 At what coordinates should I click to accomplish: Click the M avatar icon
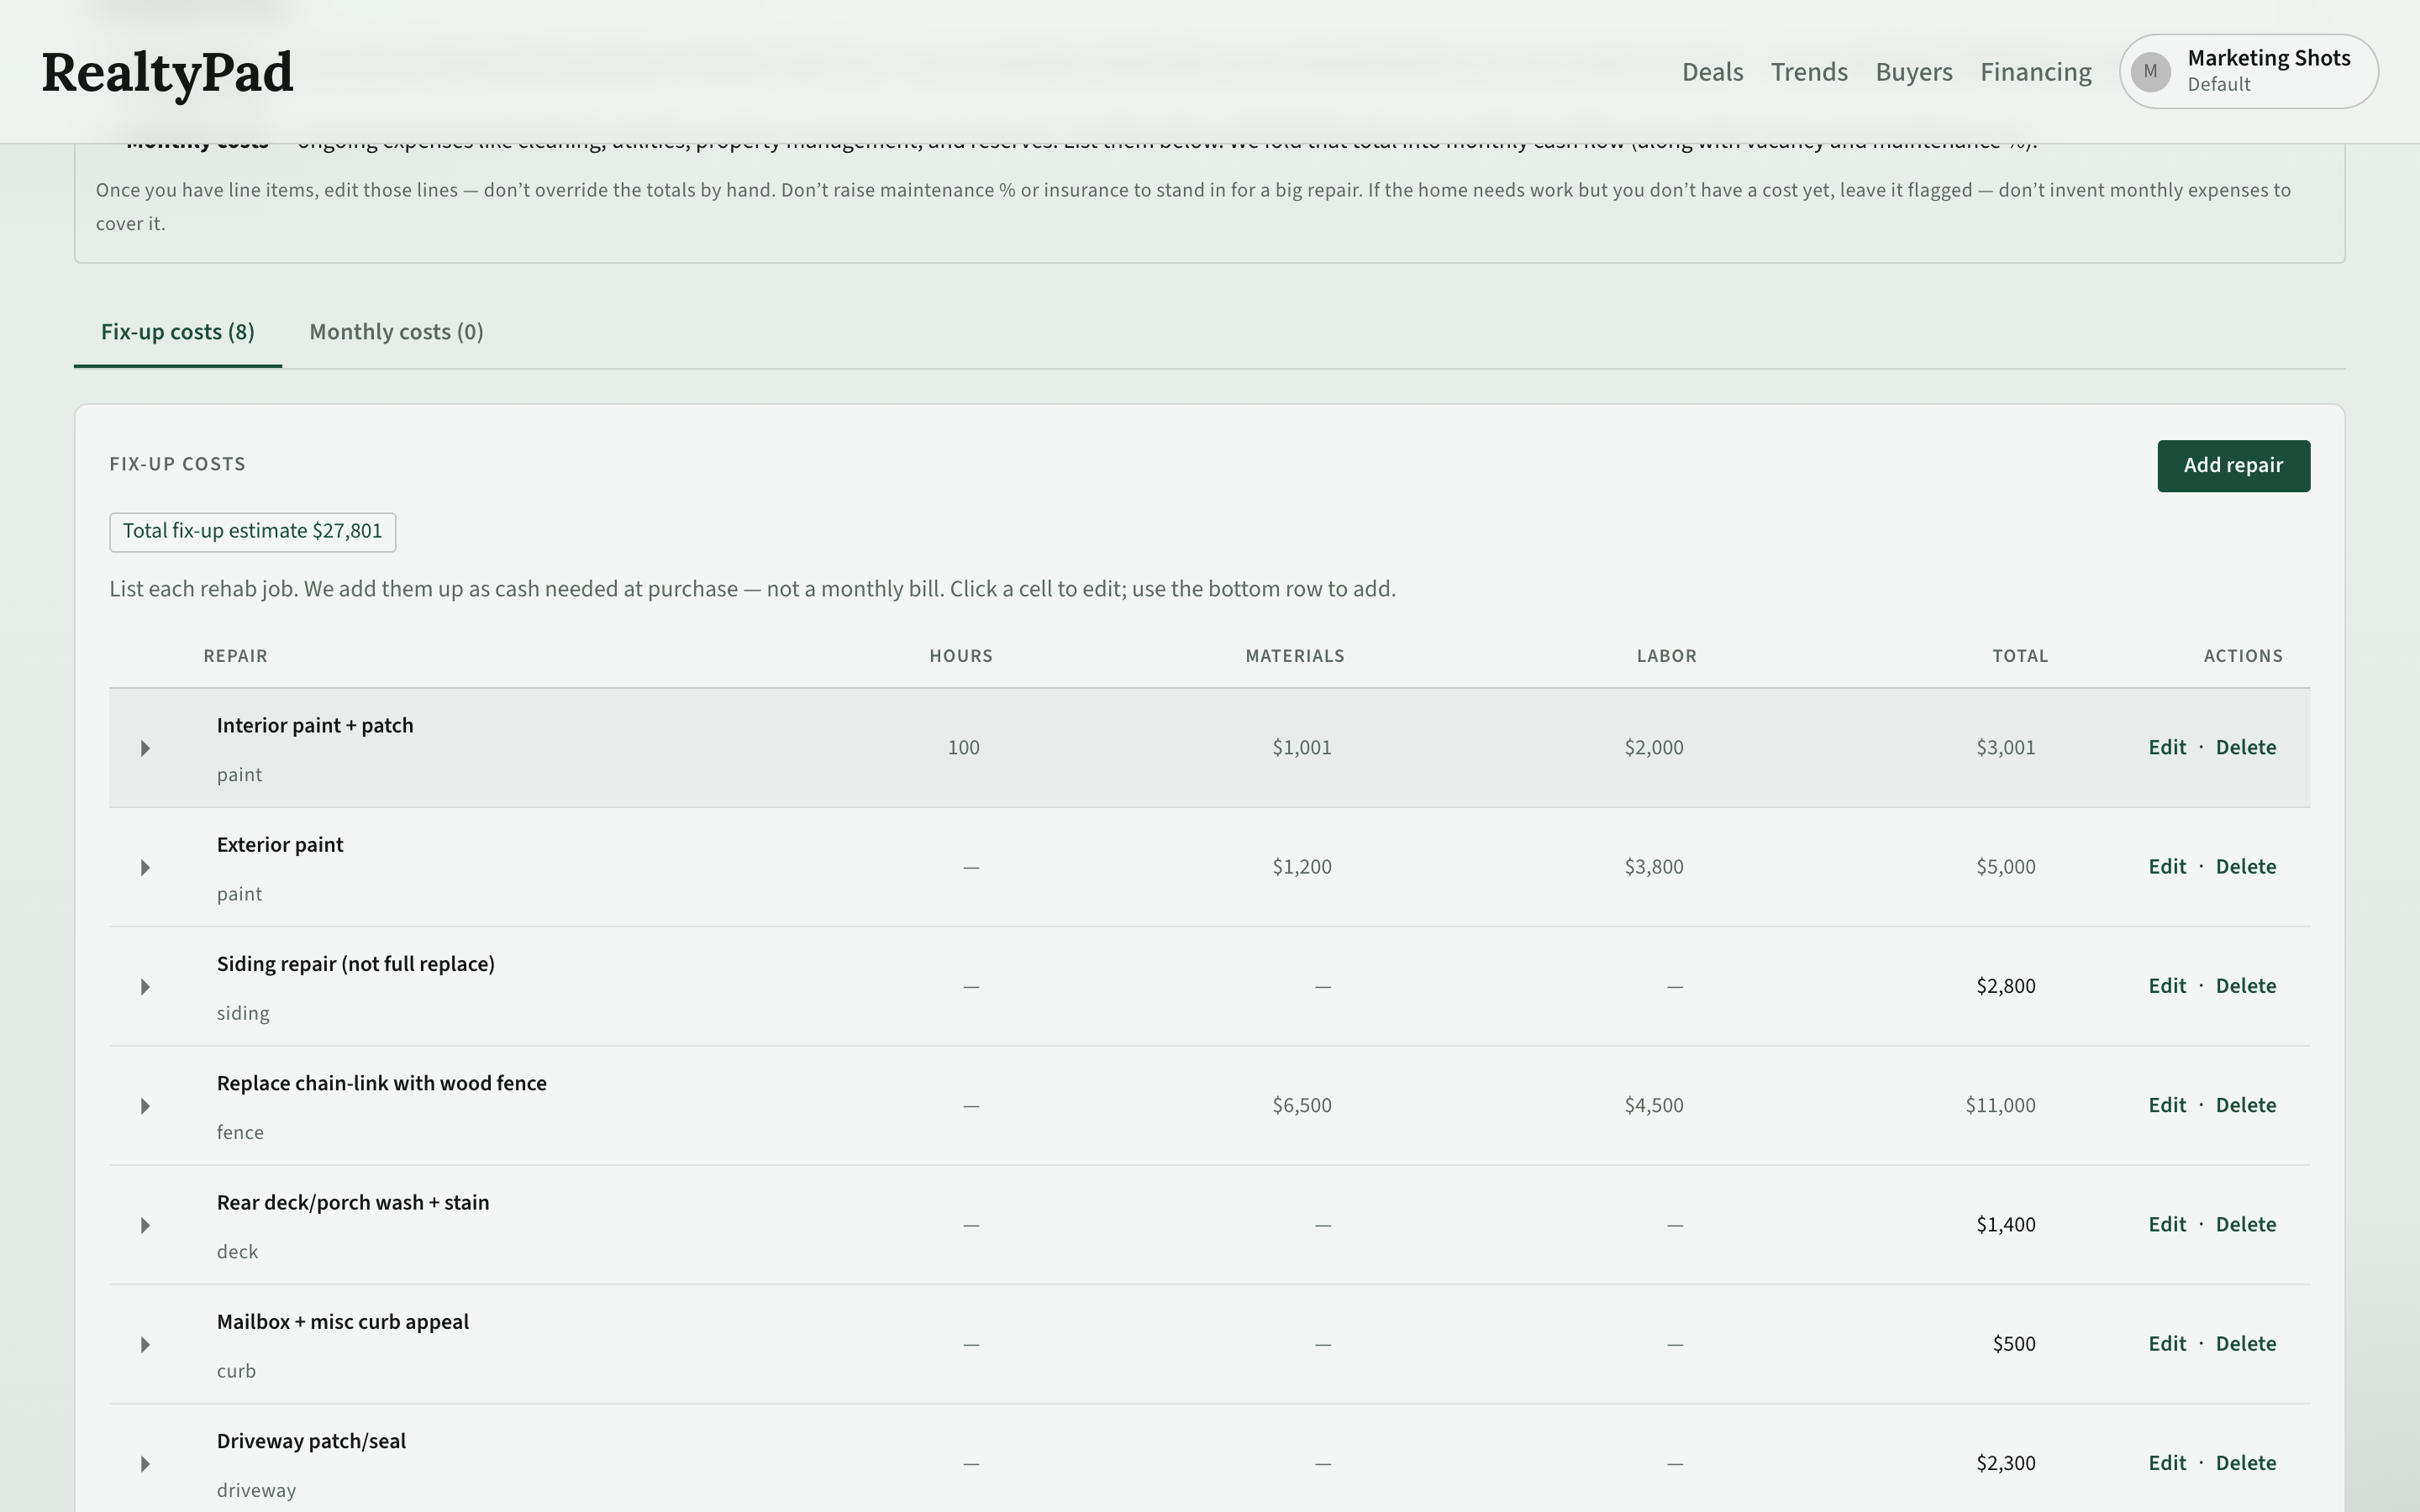click(x=2150, y=72)
